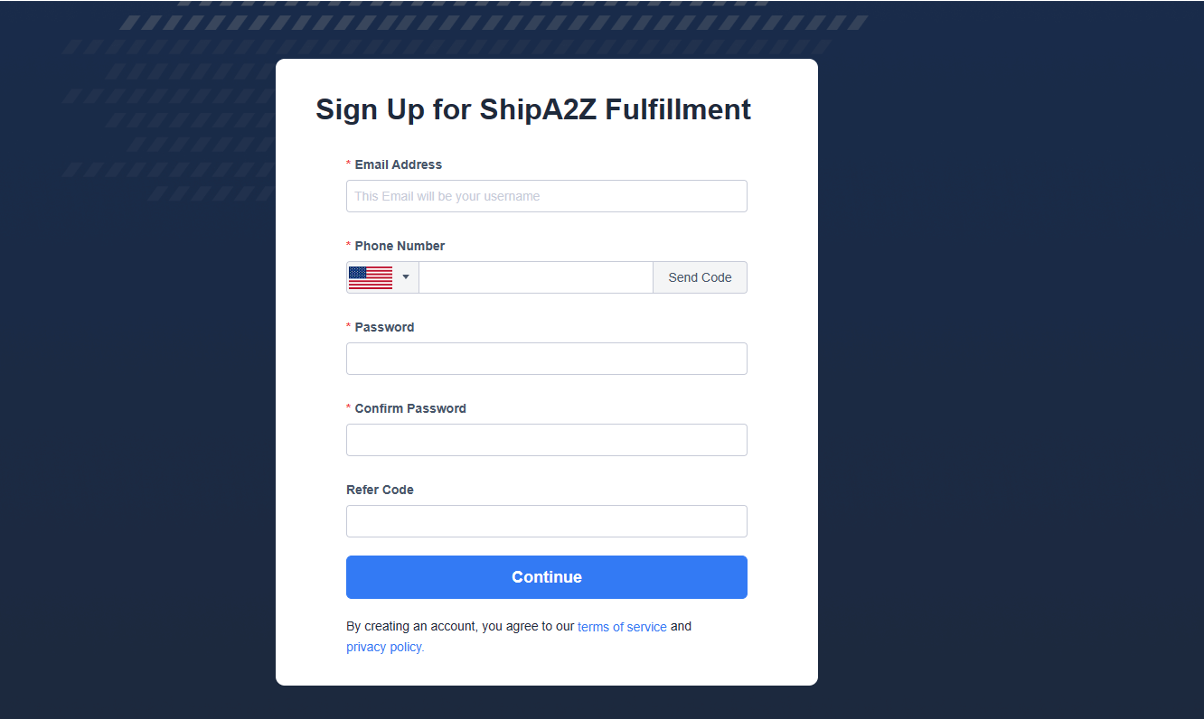Screen dimensions: 1204x720
Task: Click the red asterisk beside Phone Number
Action: coord(349,245)
